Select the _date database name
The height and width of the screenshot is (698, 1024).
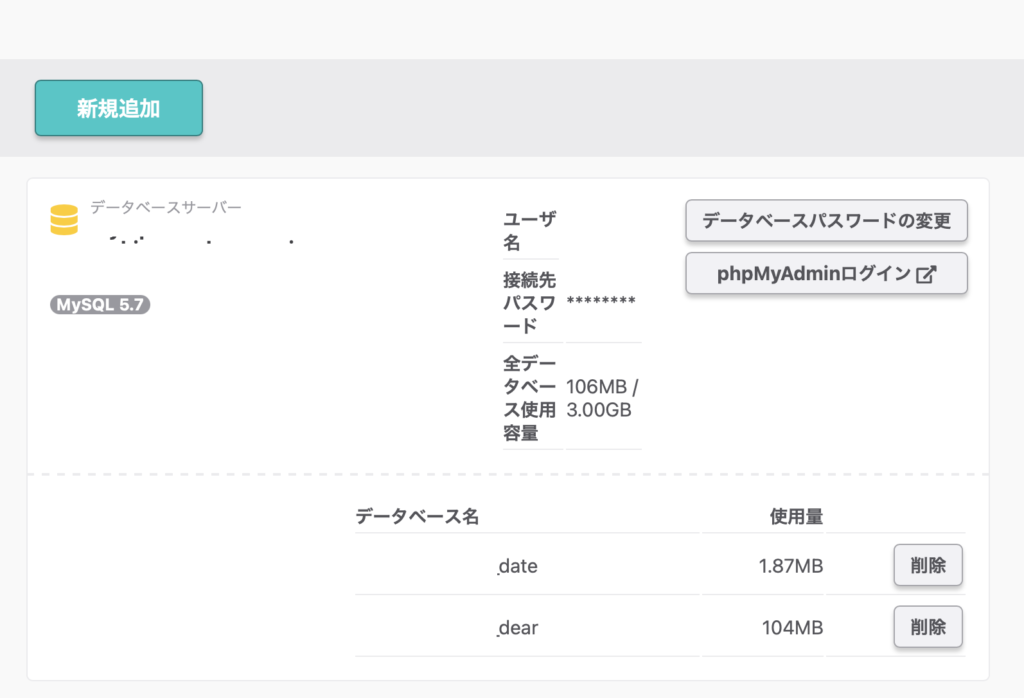(x=518, y=566)
